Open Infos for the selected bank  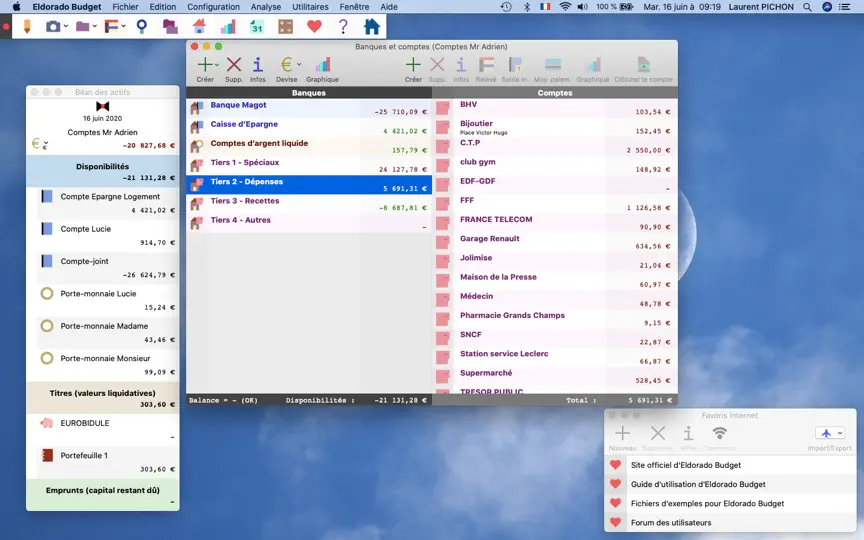point(257,69)
